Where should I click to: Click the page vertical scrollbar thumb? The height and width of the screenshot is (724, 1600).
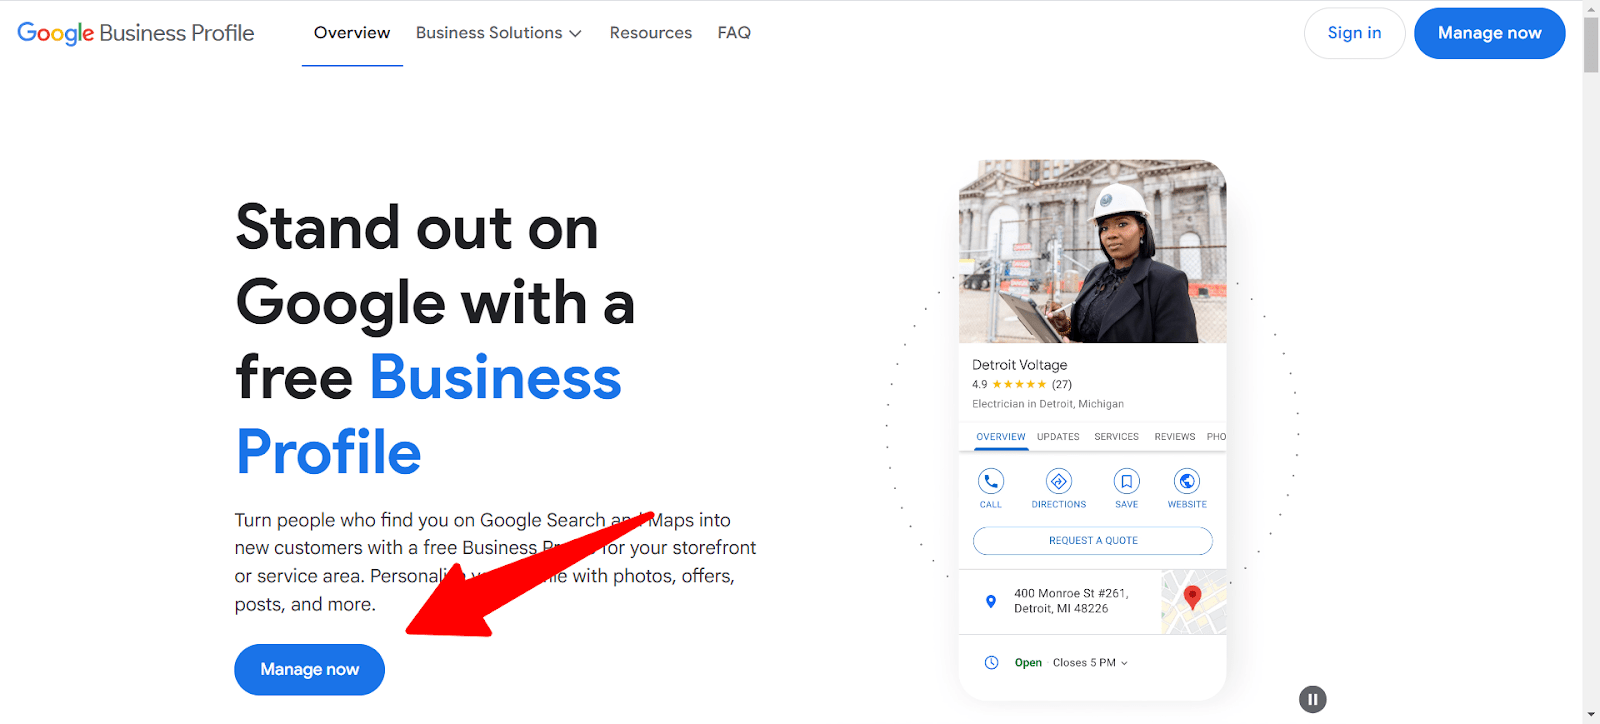(1591, 44)
